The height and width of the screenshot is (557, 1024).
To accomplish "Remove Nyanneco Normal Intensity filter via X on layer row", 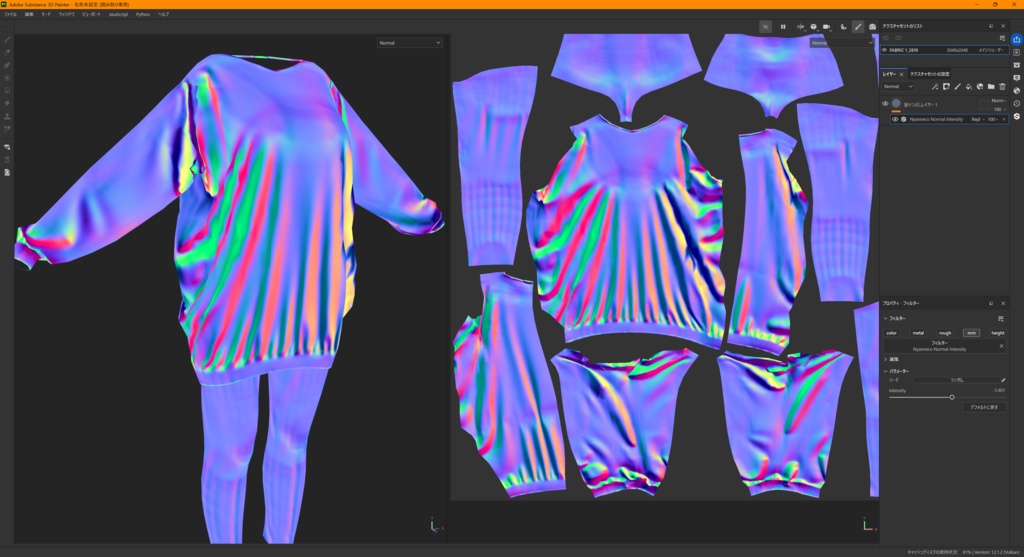I will 1004,119.
